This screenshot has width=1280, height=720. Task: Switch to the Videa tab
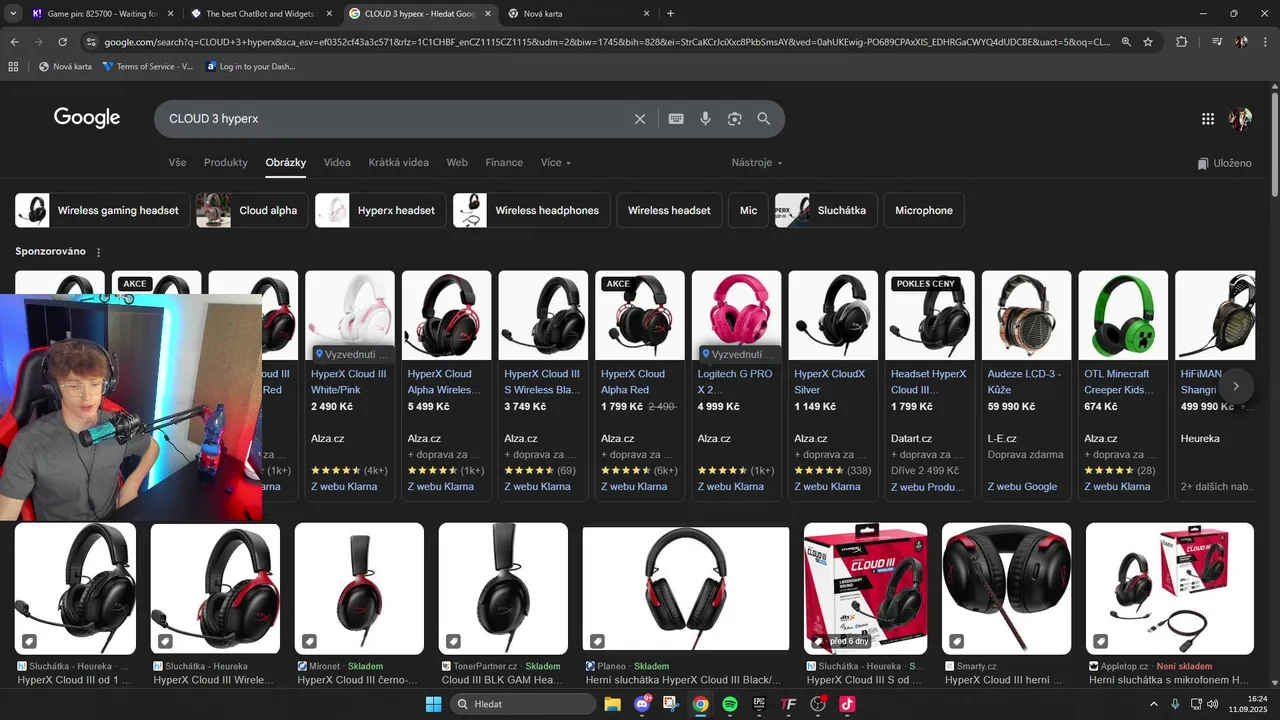[337, 162]
